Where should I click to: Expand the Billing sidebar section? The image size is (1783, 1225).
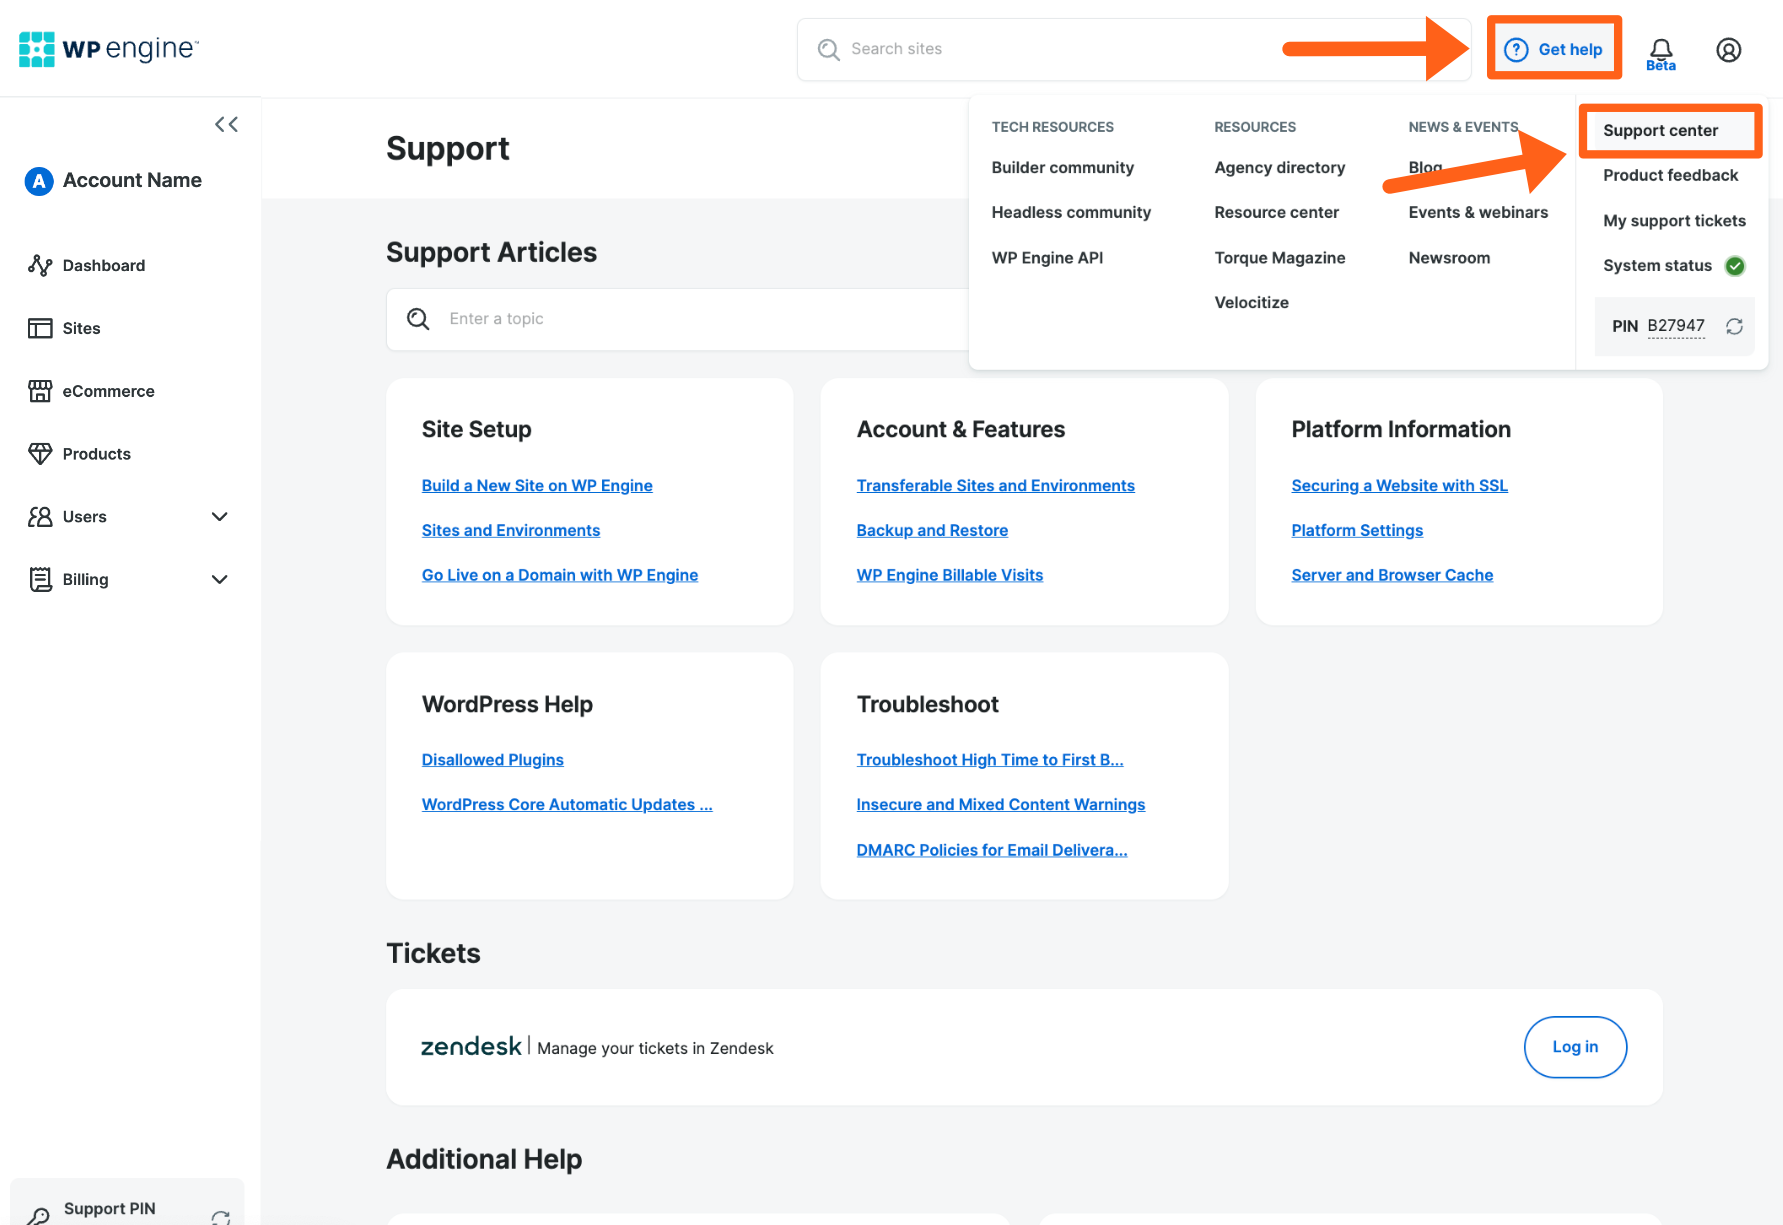pyautogui.click(x=219, y=579)
